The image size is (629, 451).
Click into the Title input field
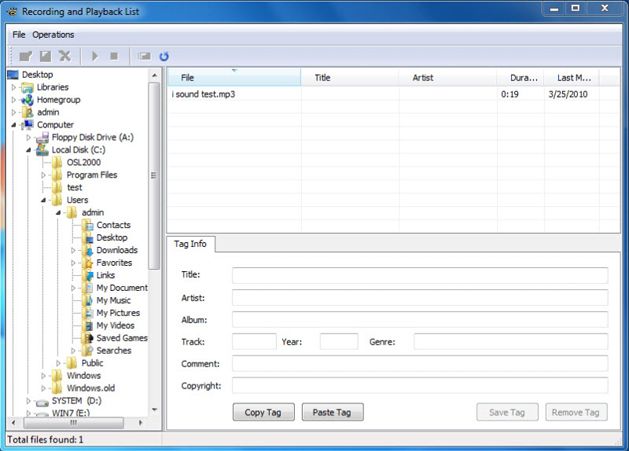[420, 275]
